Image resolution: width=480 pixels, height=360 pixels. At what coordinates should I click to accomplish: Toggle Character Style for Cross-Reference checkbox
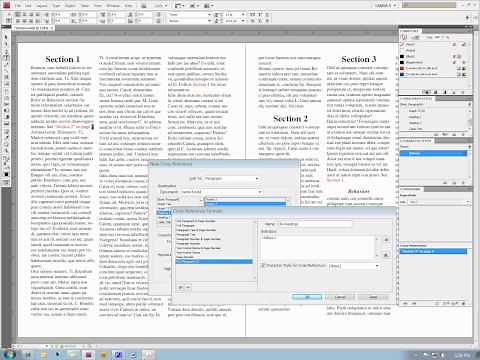pos(263,266)
